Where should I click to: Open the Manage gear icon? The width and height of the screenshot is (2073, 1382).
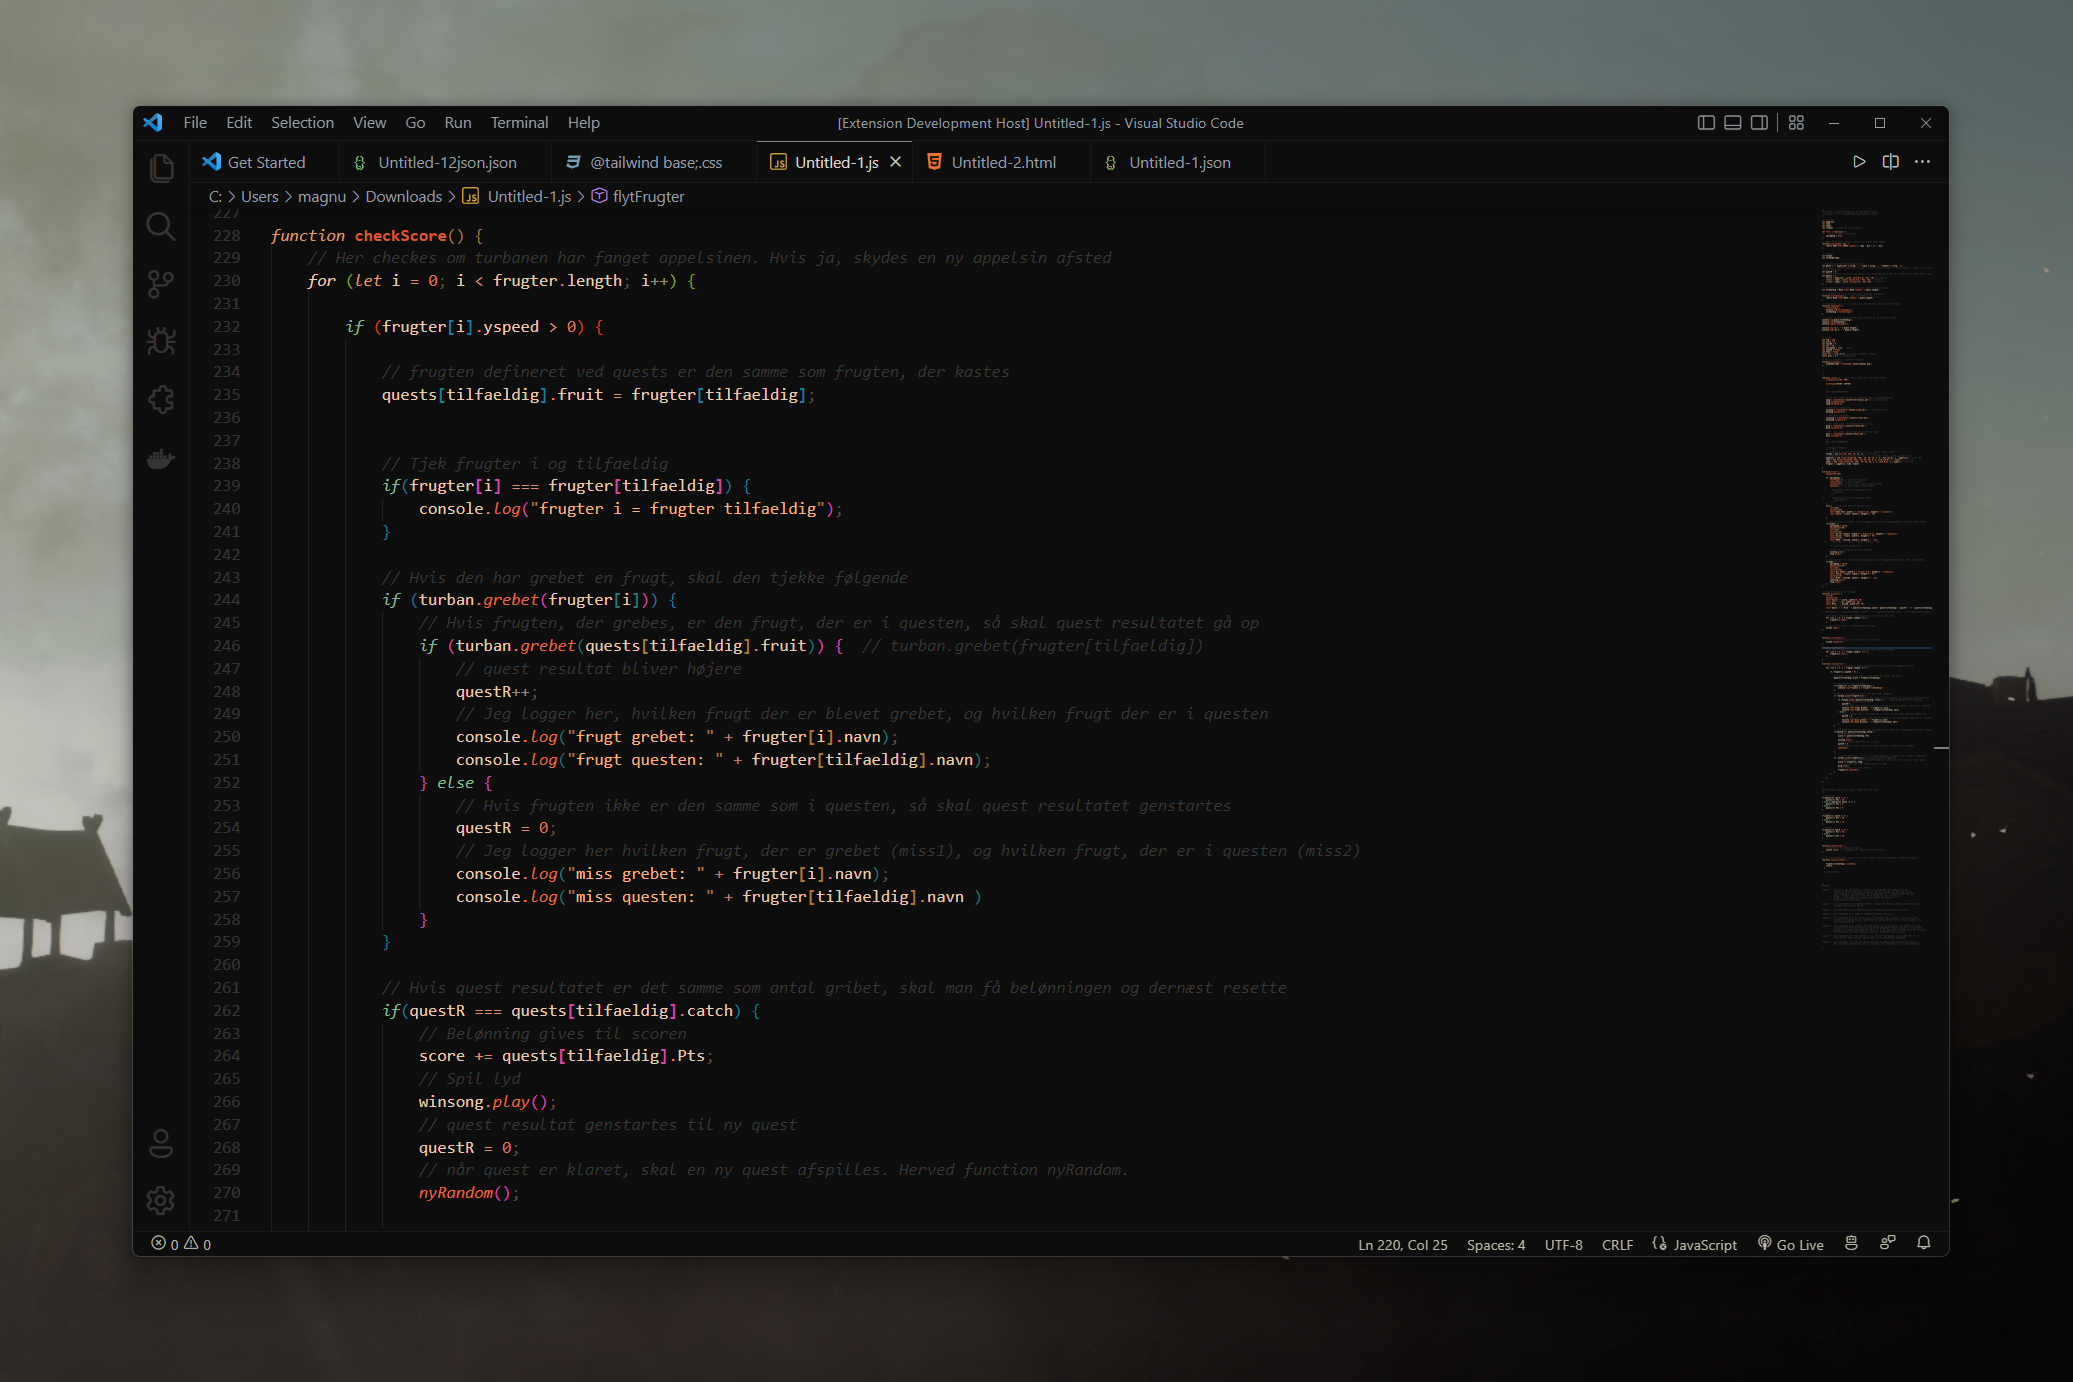pos(161,1200)
